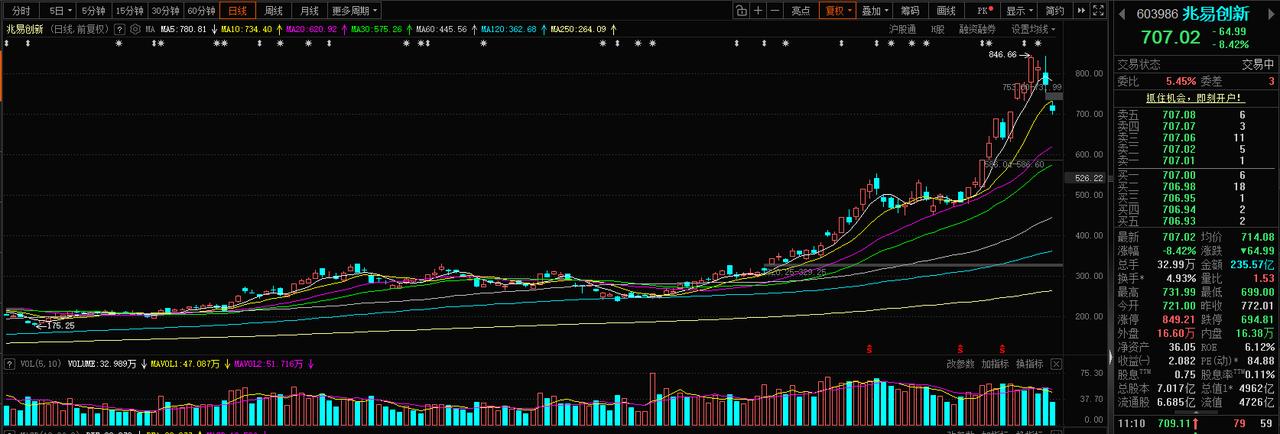This screenshot has height=434, width=1280.
Task: Switch to the 周线 weekly tab
Action: (x=272, y=11)
